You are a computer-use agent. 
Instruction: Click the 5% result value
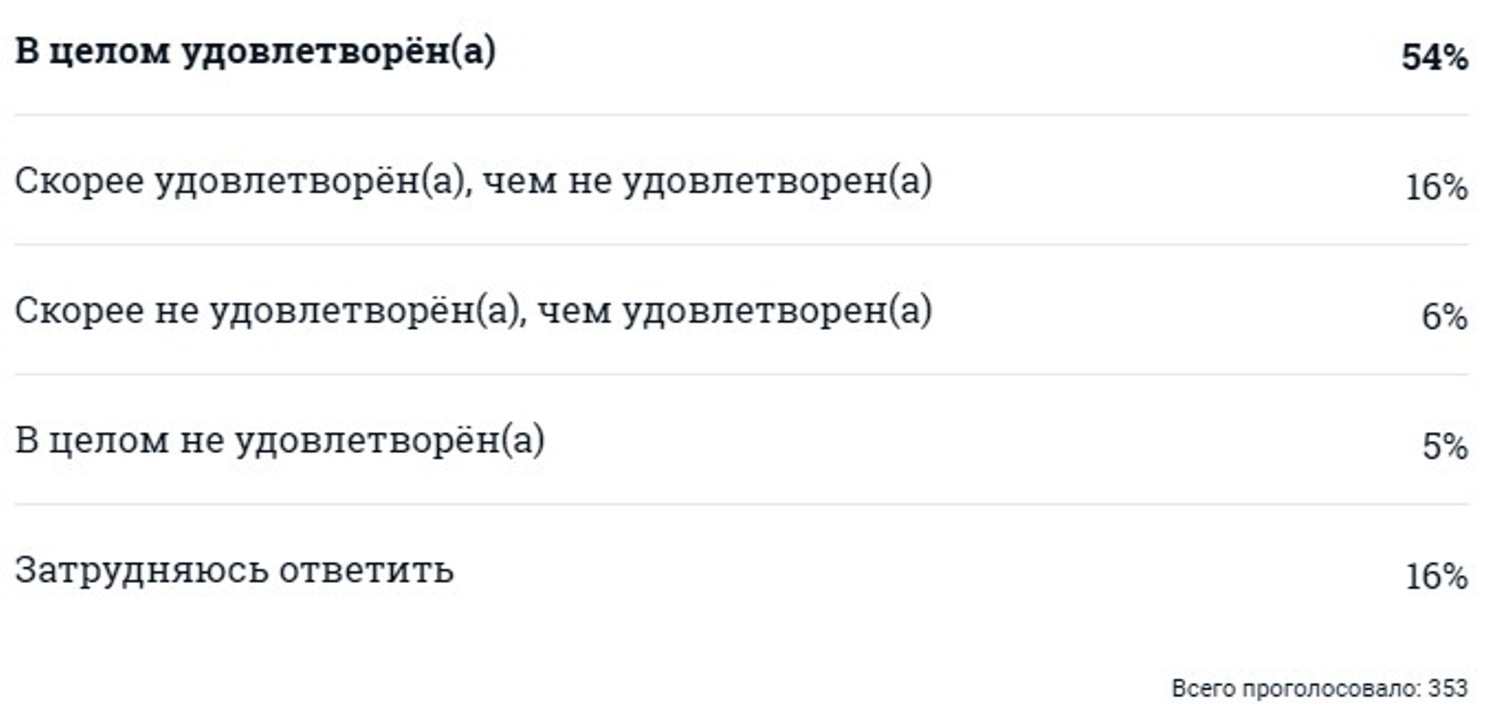pos(1445,447)
